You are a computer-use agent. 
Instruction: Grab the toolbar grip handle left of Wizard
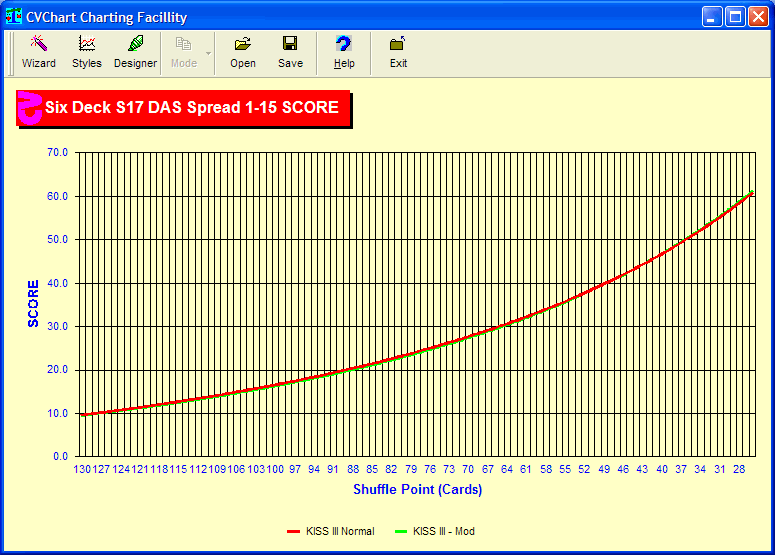pos(13,52)
